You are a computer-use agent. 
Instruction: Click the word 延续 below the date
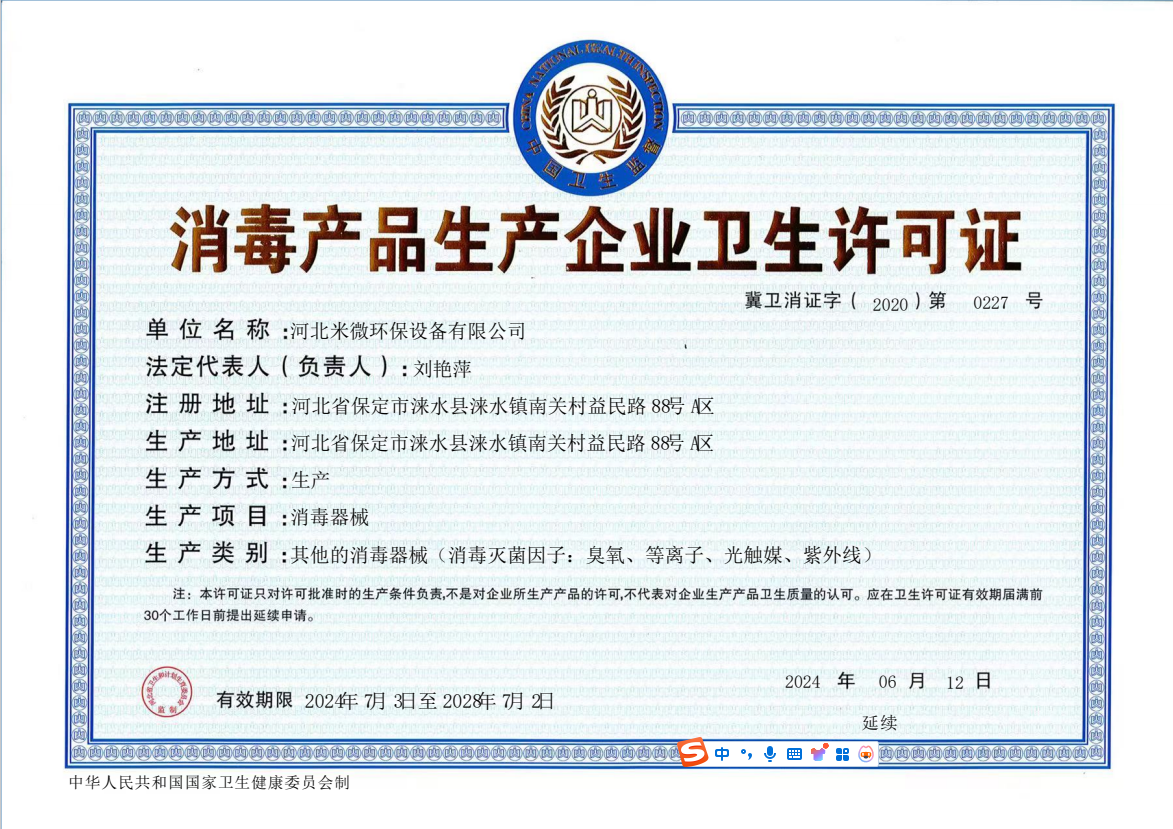click(x=880, y=723)
